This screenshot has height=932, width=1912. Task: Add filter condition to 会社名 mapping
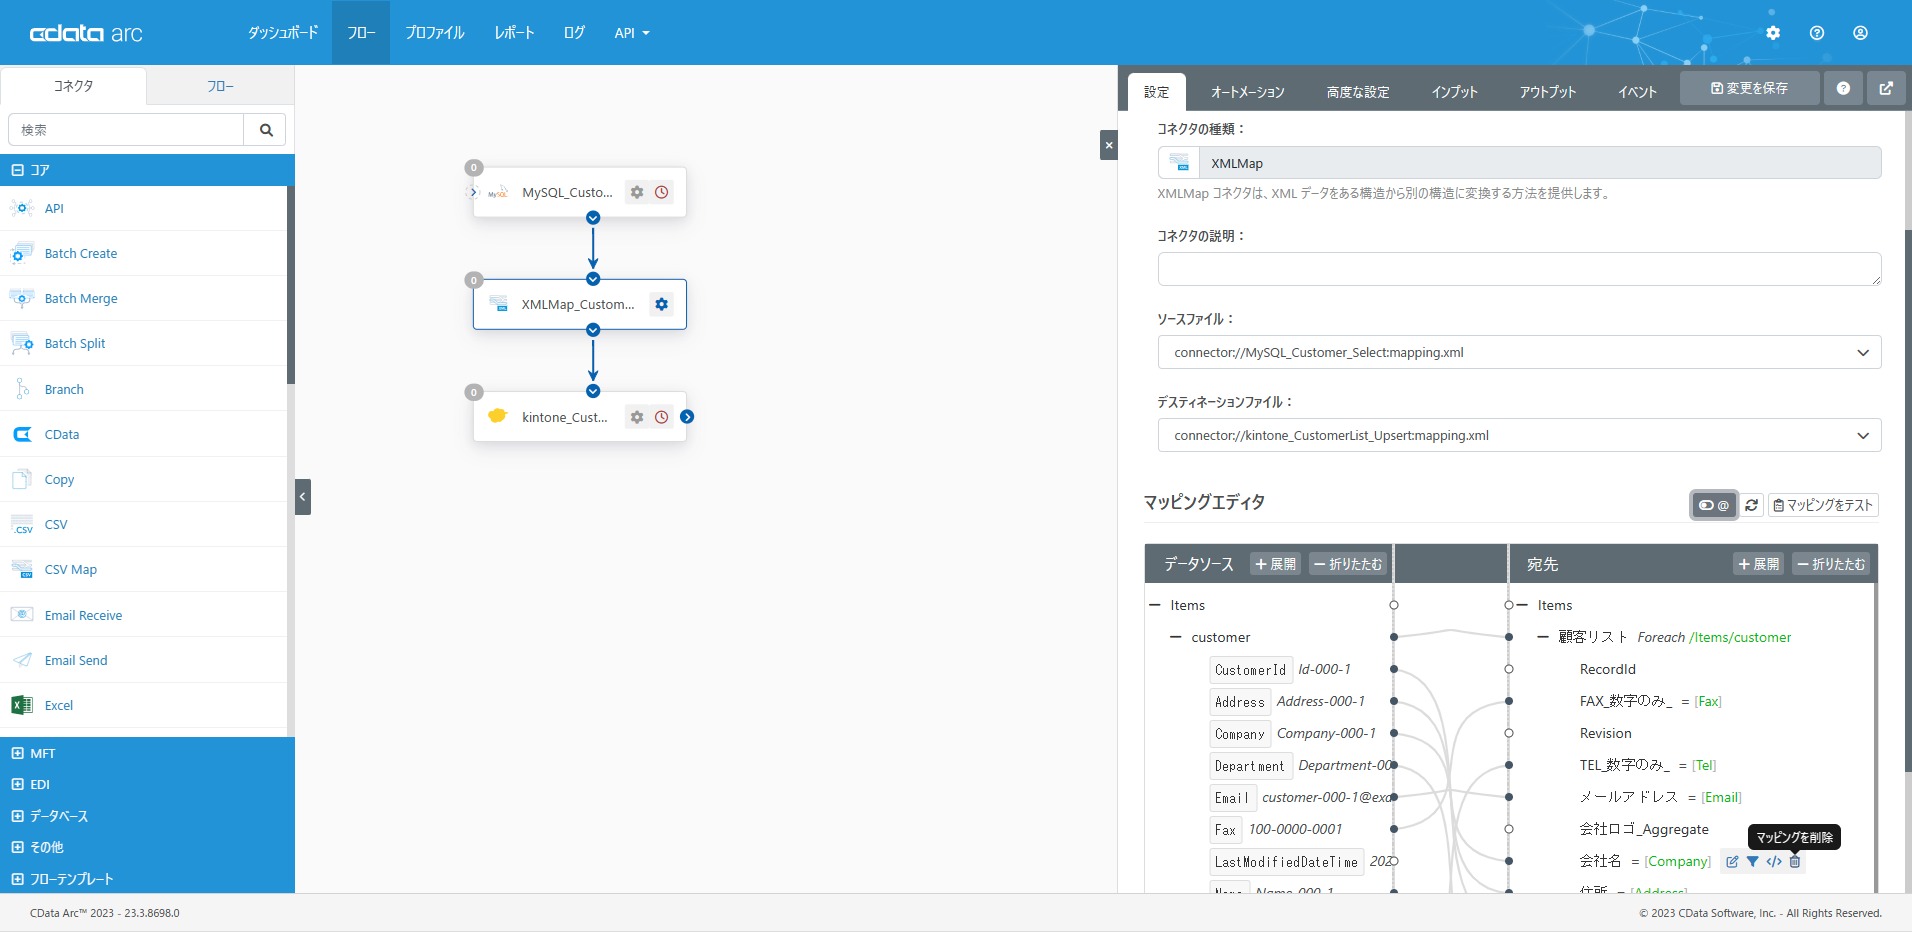coord(1753,861)
